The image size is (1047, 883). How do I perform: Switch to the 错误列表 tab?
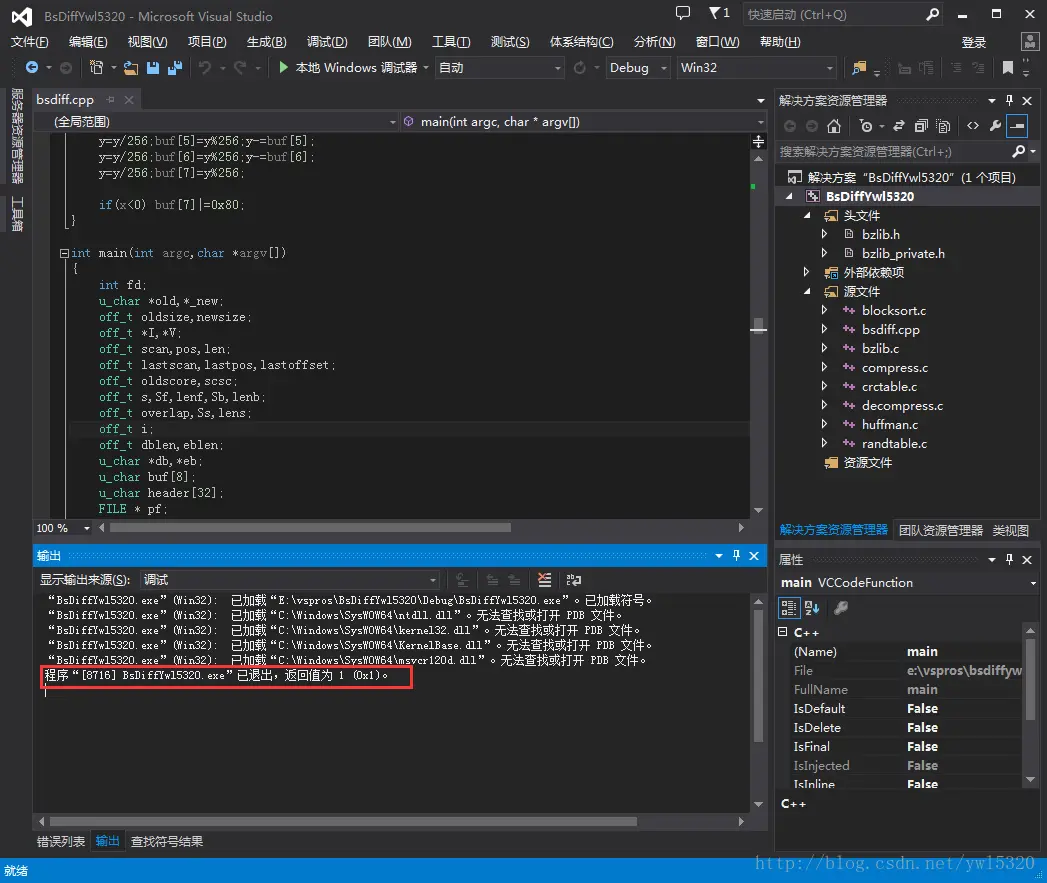point(61,842)
